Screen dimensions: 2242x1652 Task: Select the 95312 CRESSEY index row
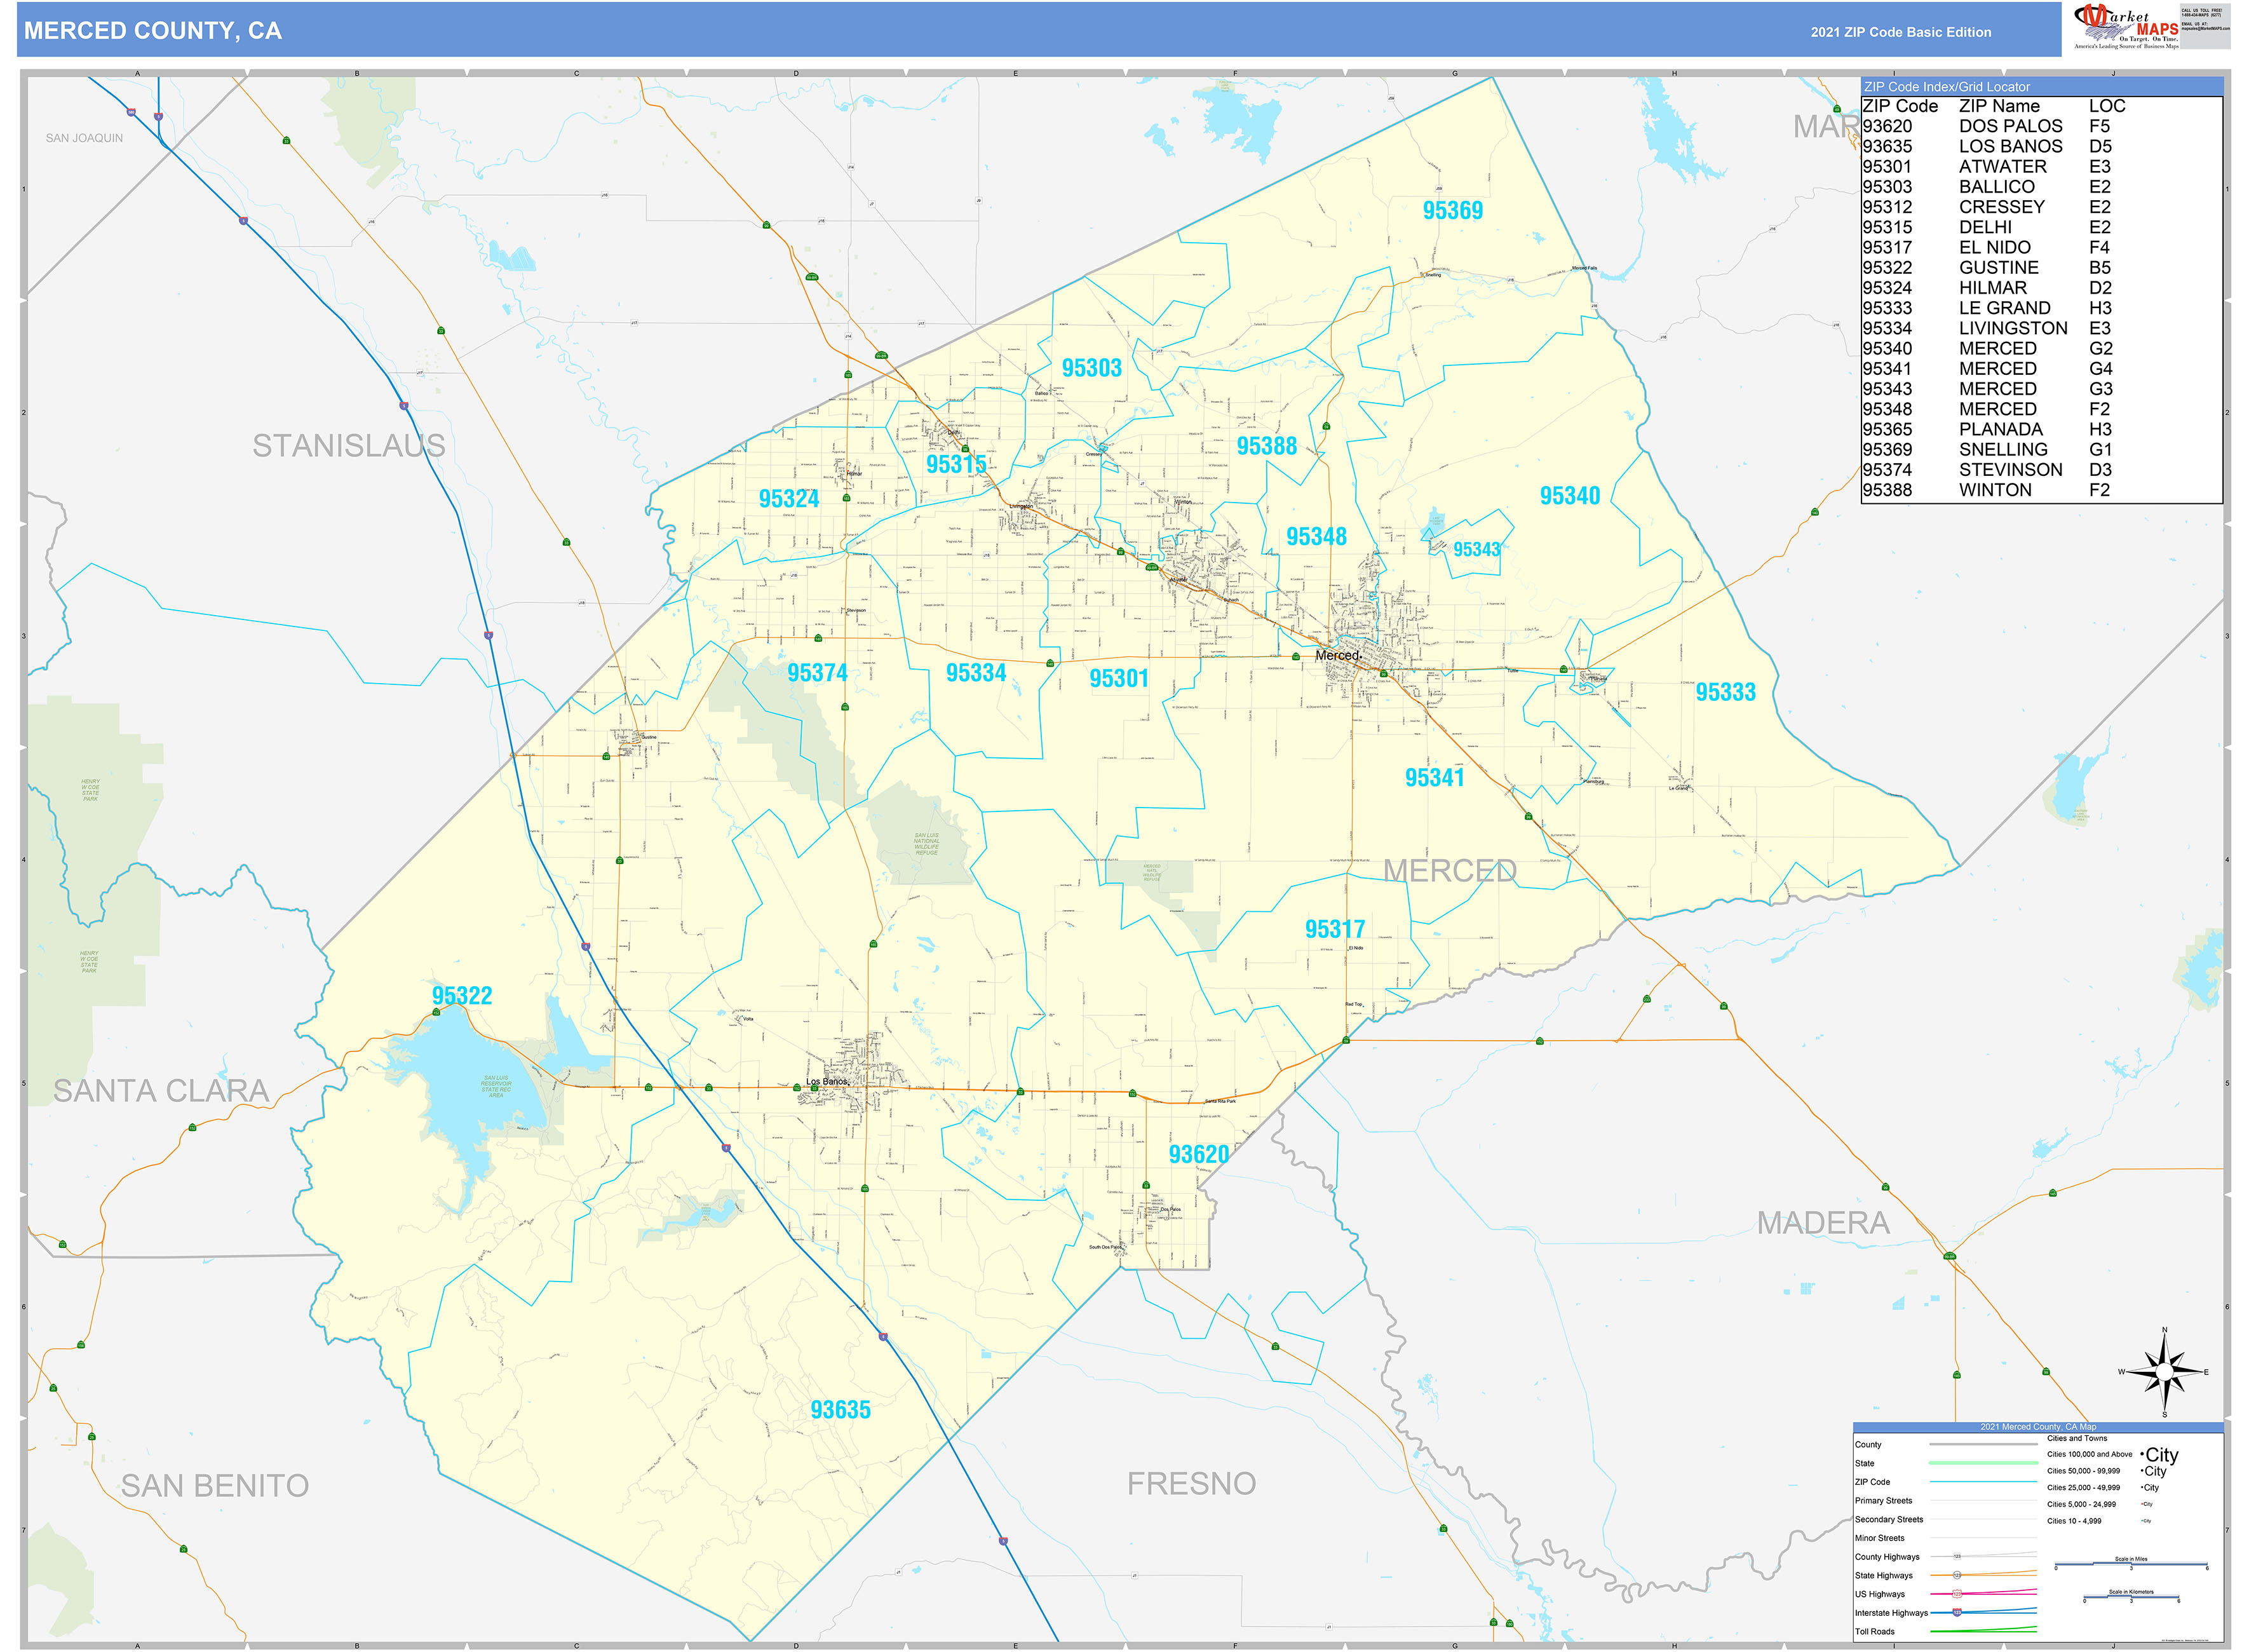coord(1987,207)
